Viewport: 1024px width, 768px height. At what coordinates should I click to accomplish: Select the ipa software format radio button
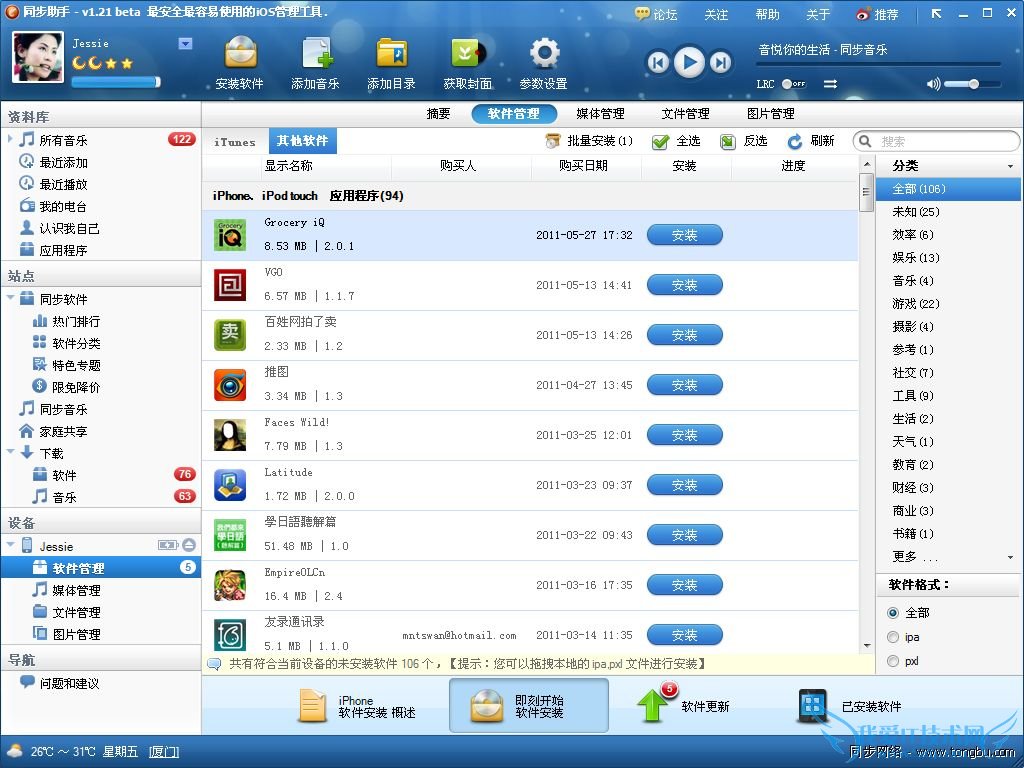coord(891,637)
